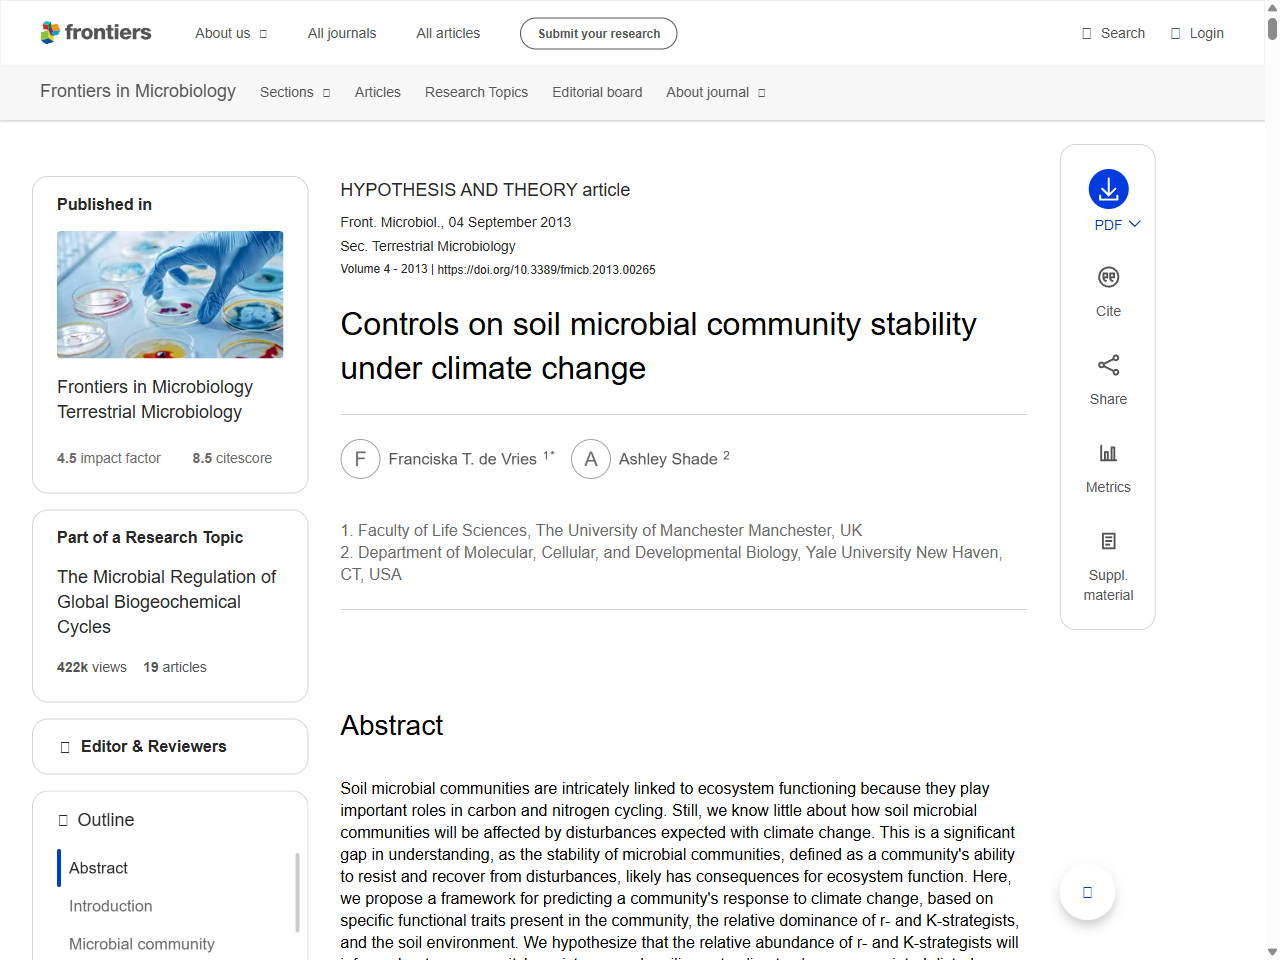1280x960 pixels.
Task: Select All journals in the navigation
Action: 342,33
